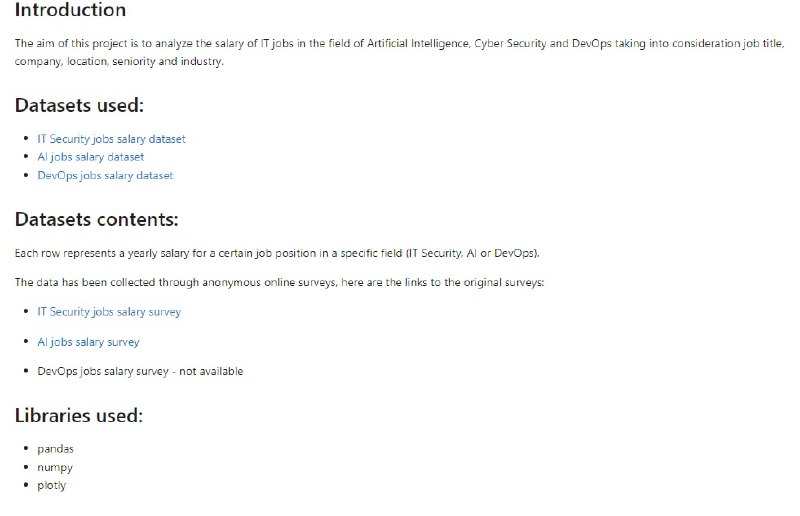Click the numpy list item
The image size is (800, 516).
54,467
